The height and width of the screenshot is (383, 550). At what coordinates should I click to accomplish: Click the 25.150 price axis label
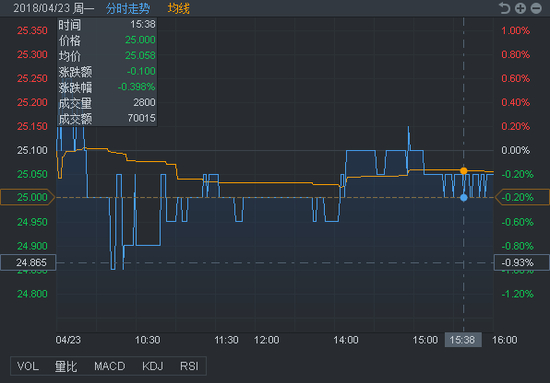pos(32,126)
